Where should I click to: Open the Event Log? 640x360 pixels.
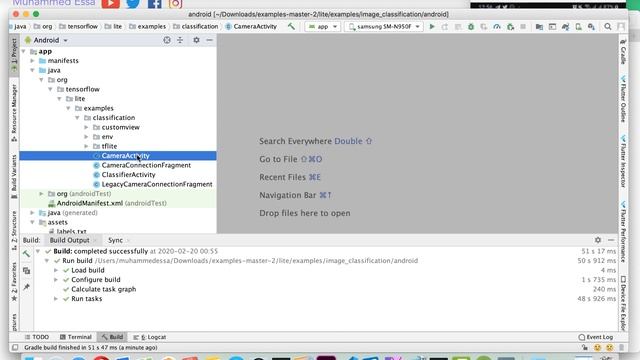pyautogui.click(x=596, y=337)
